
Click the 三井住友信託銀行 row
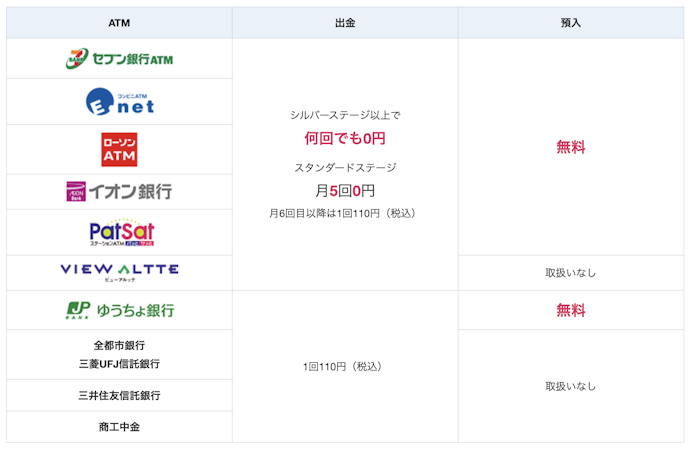(119, 395)
